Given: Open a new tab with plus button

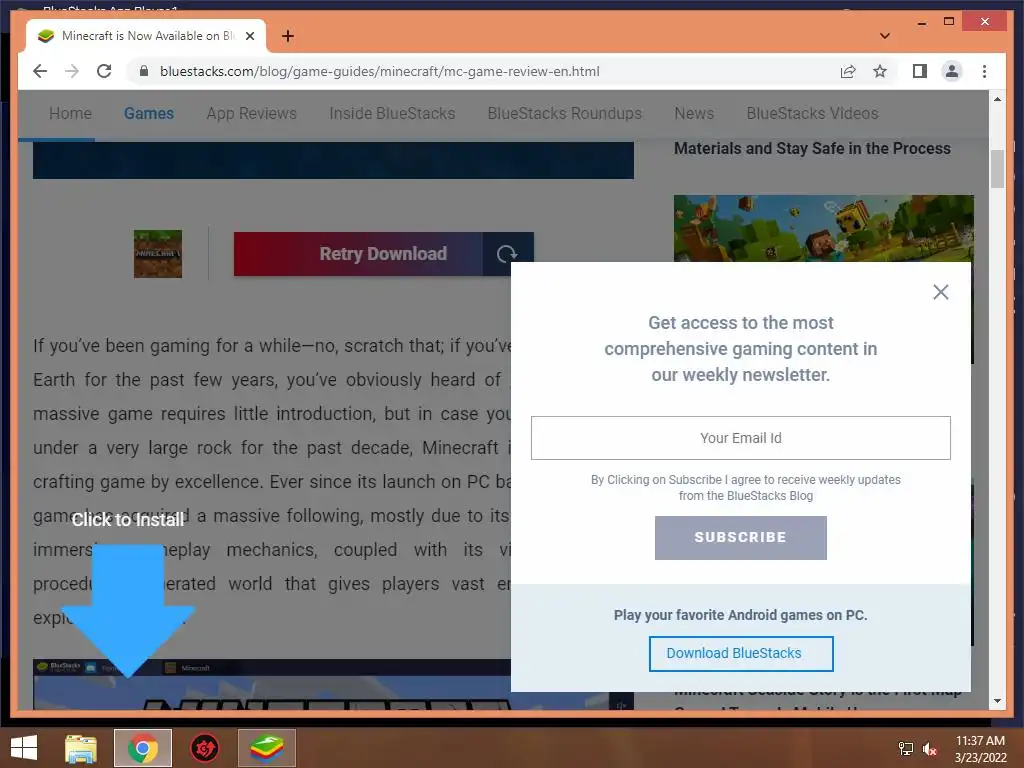Looking at the screenshot, I should point(287,36).
